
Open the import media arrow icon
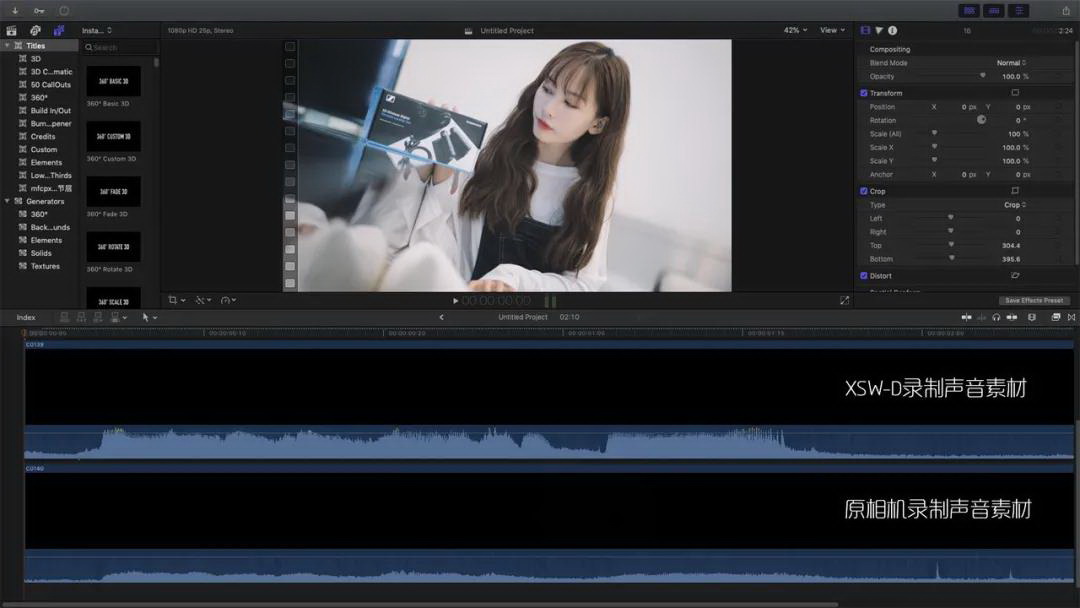pos(15,10)
